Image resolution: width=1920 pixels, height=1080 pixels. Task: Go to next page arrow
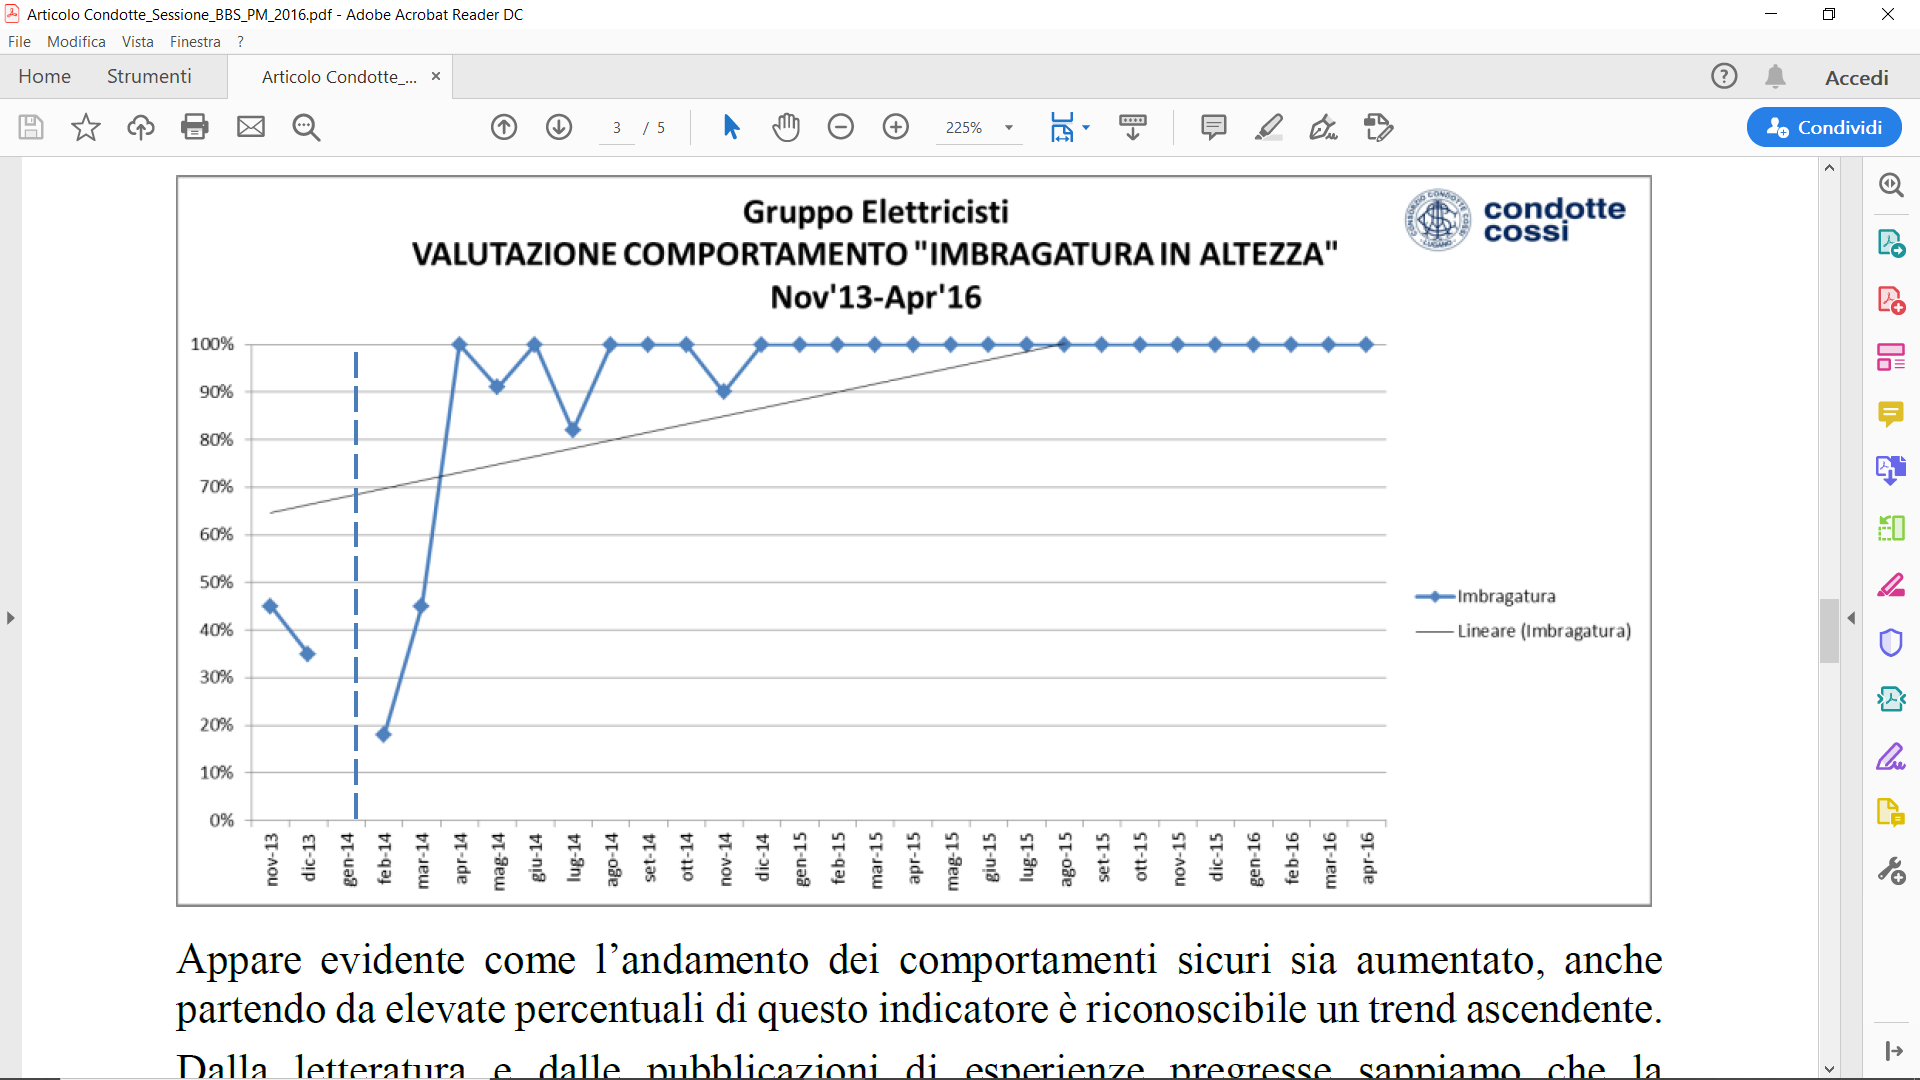click(559, 127)
